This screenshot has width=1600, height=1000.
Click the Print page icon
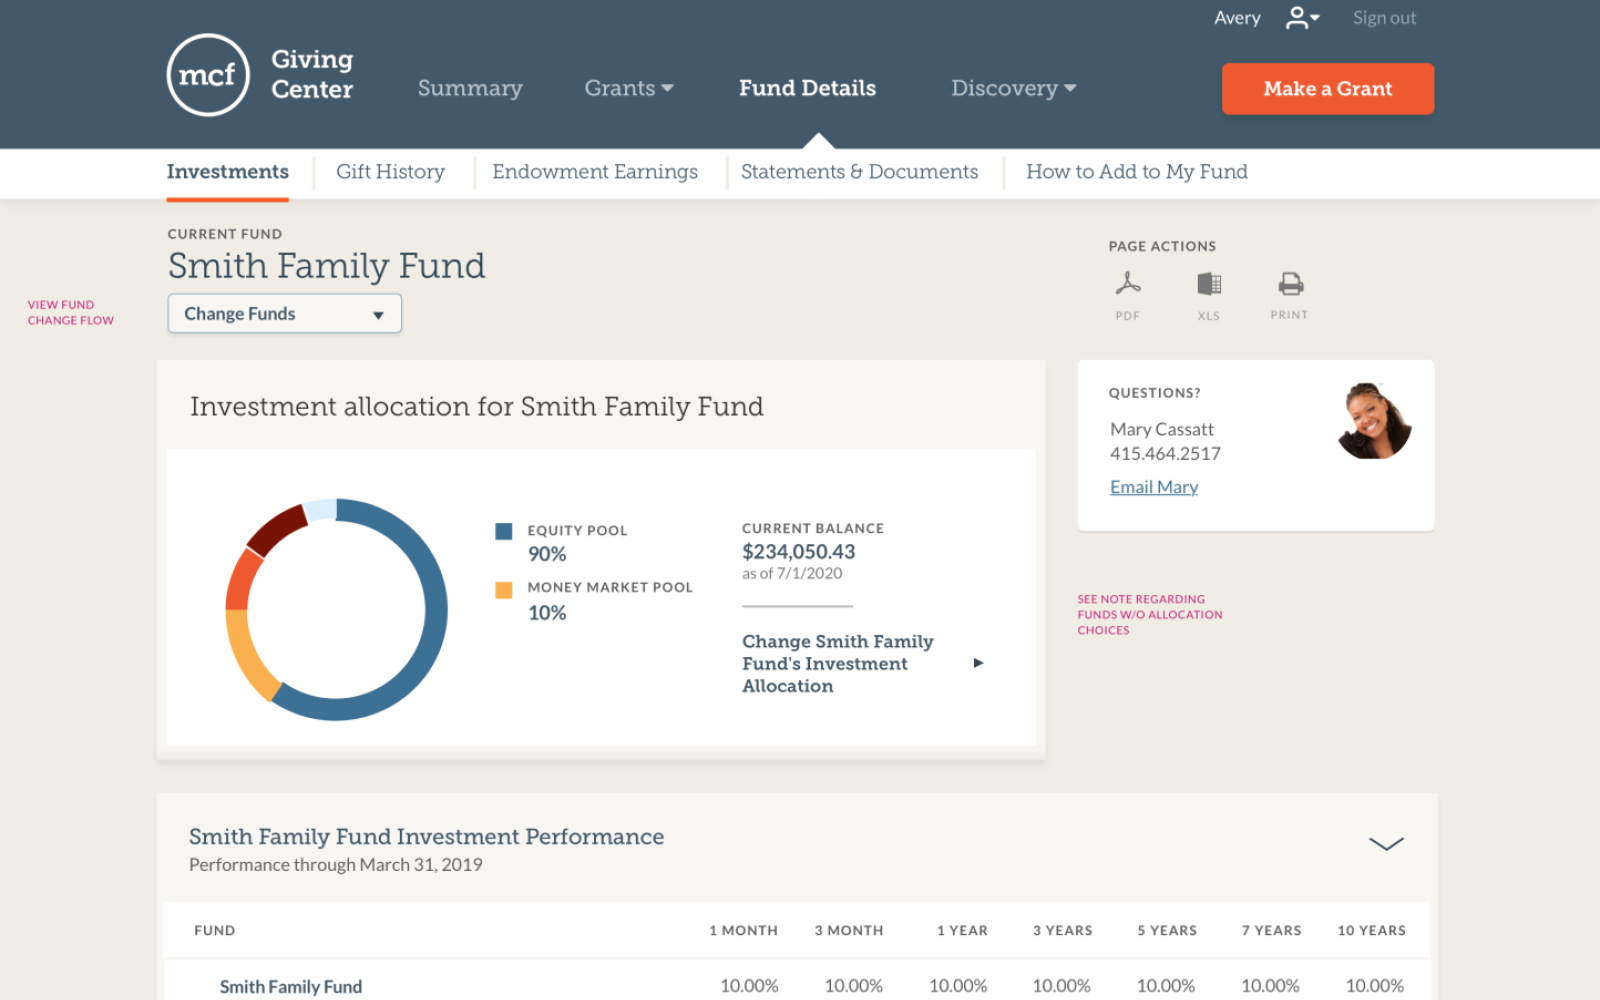[1290, 284]
